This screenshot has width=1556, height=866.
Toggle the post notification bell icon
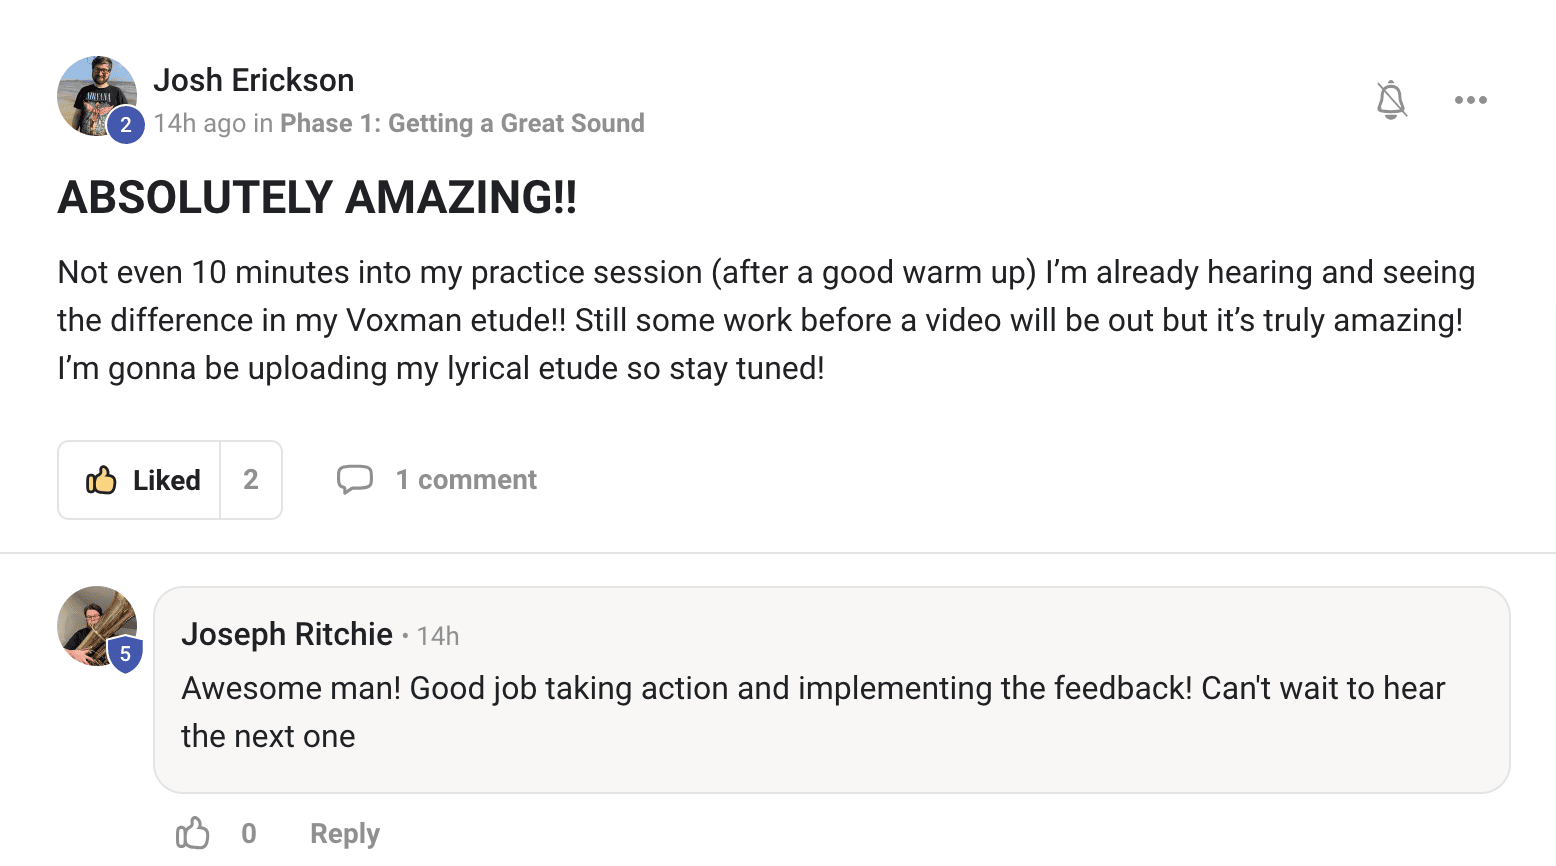pos(1391,100)
